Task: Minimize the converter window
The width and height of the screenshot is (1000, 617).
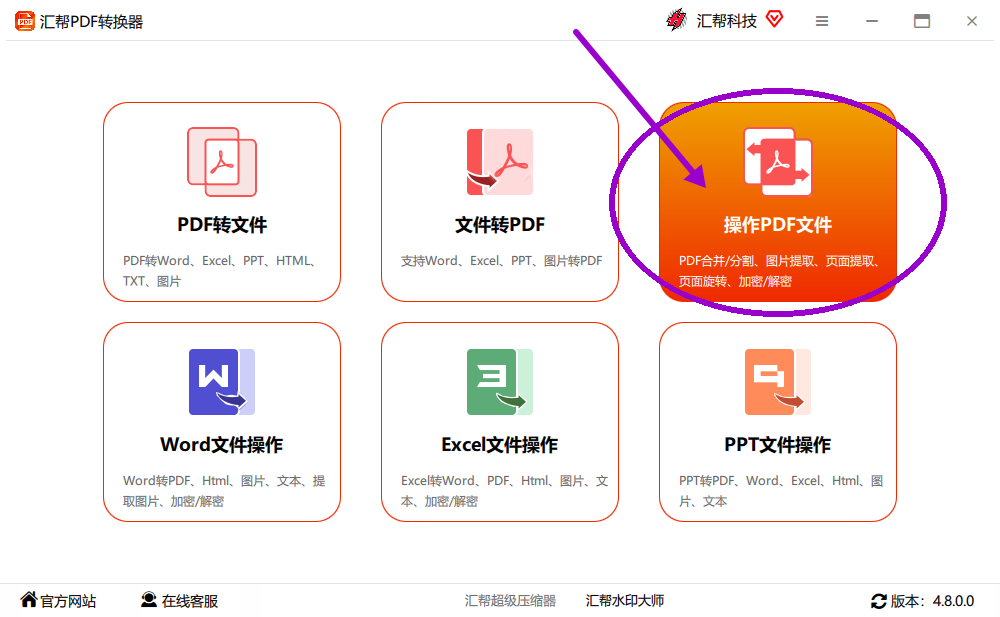Action: point(872,21)
